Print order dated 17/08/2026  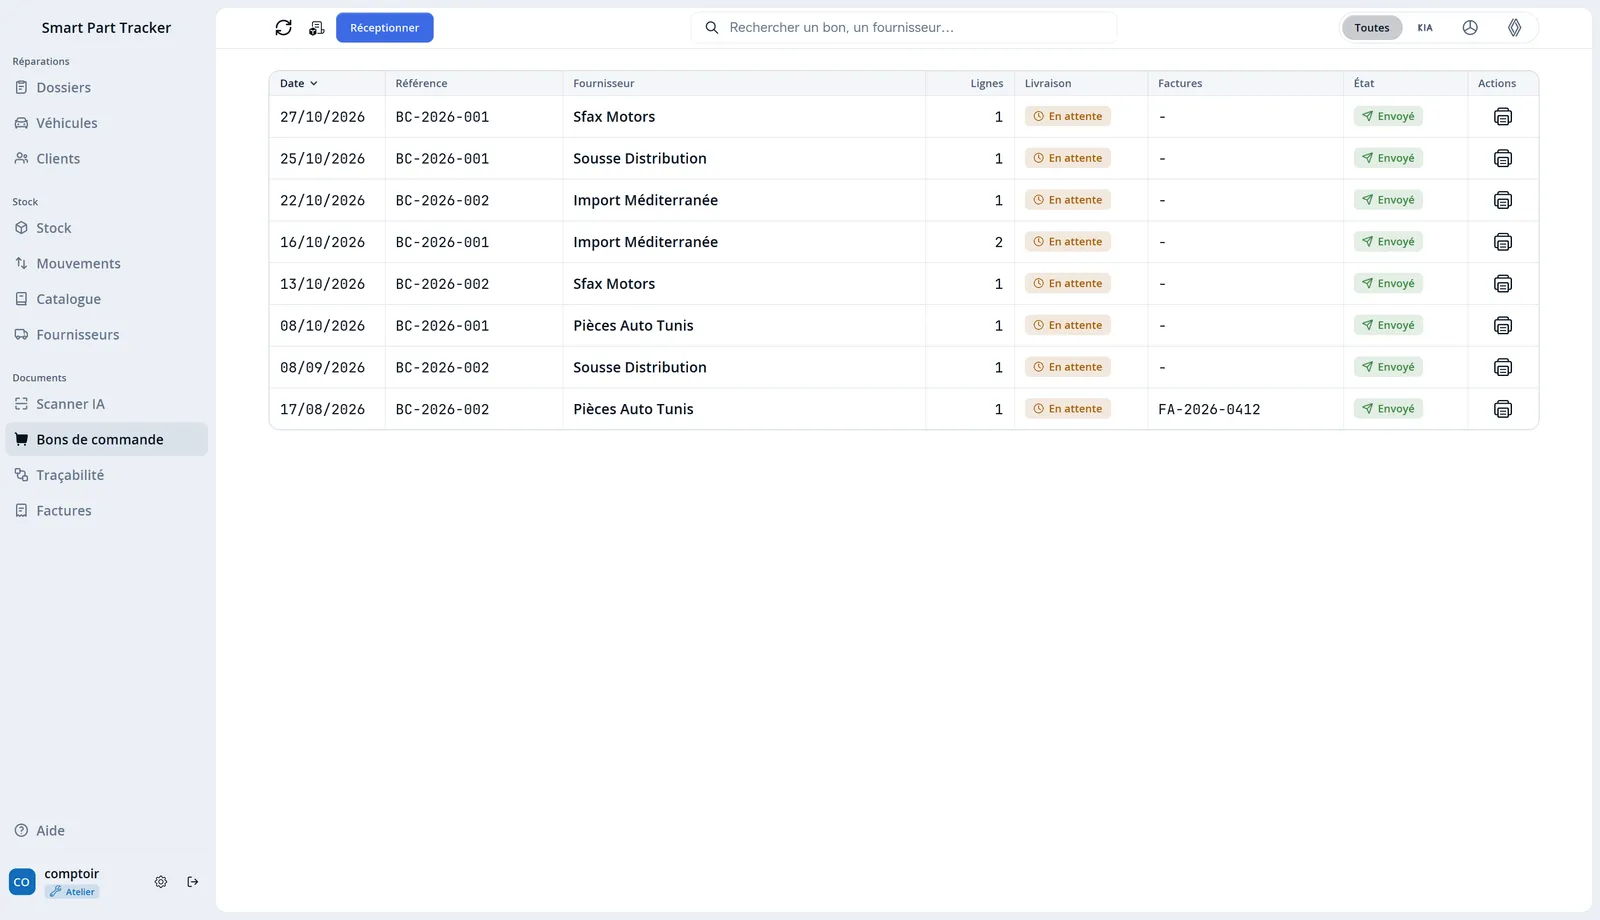pyautogui.click(x=1503, y=409)
